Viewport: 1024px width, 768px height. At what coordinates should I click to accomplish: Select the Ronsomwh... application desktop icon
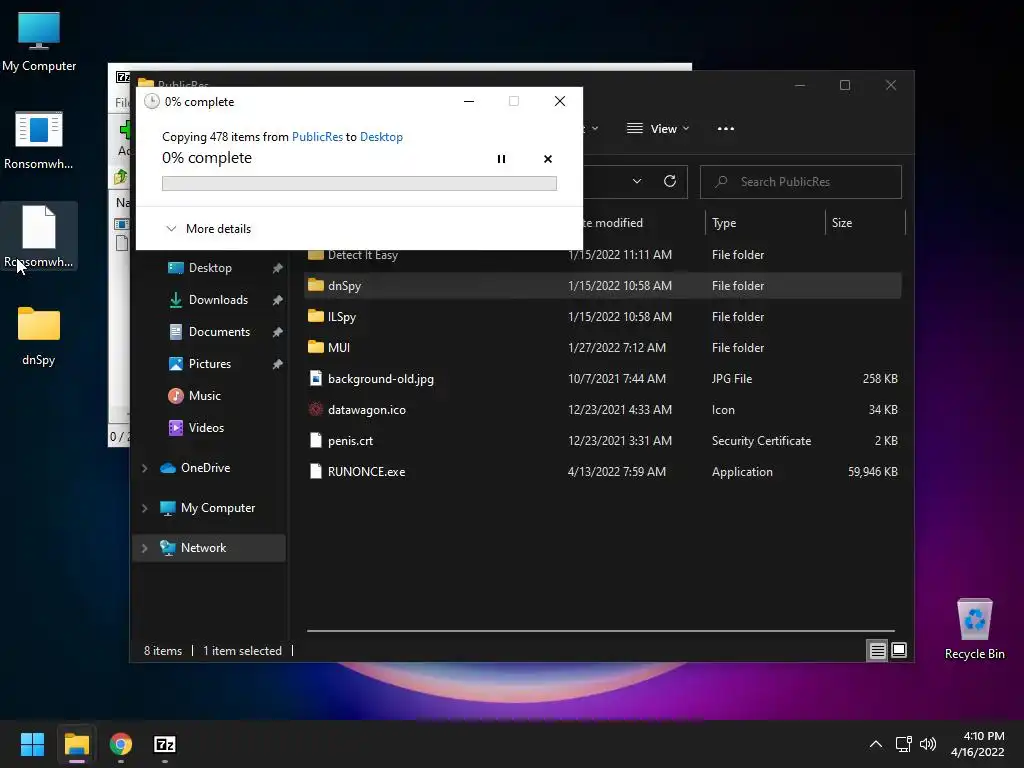[x=39, y=140]
